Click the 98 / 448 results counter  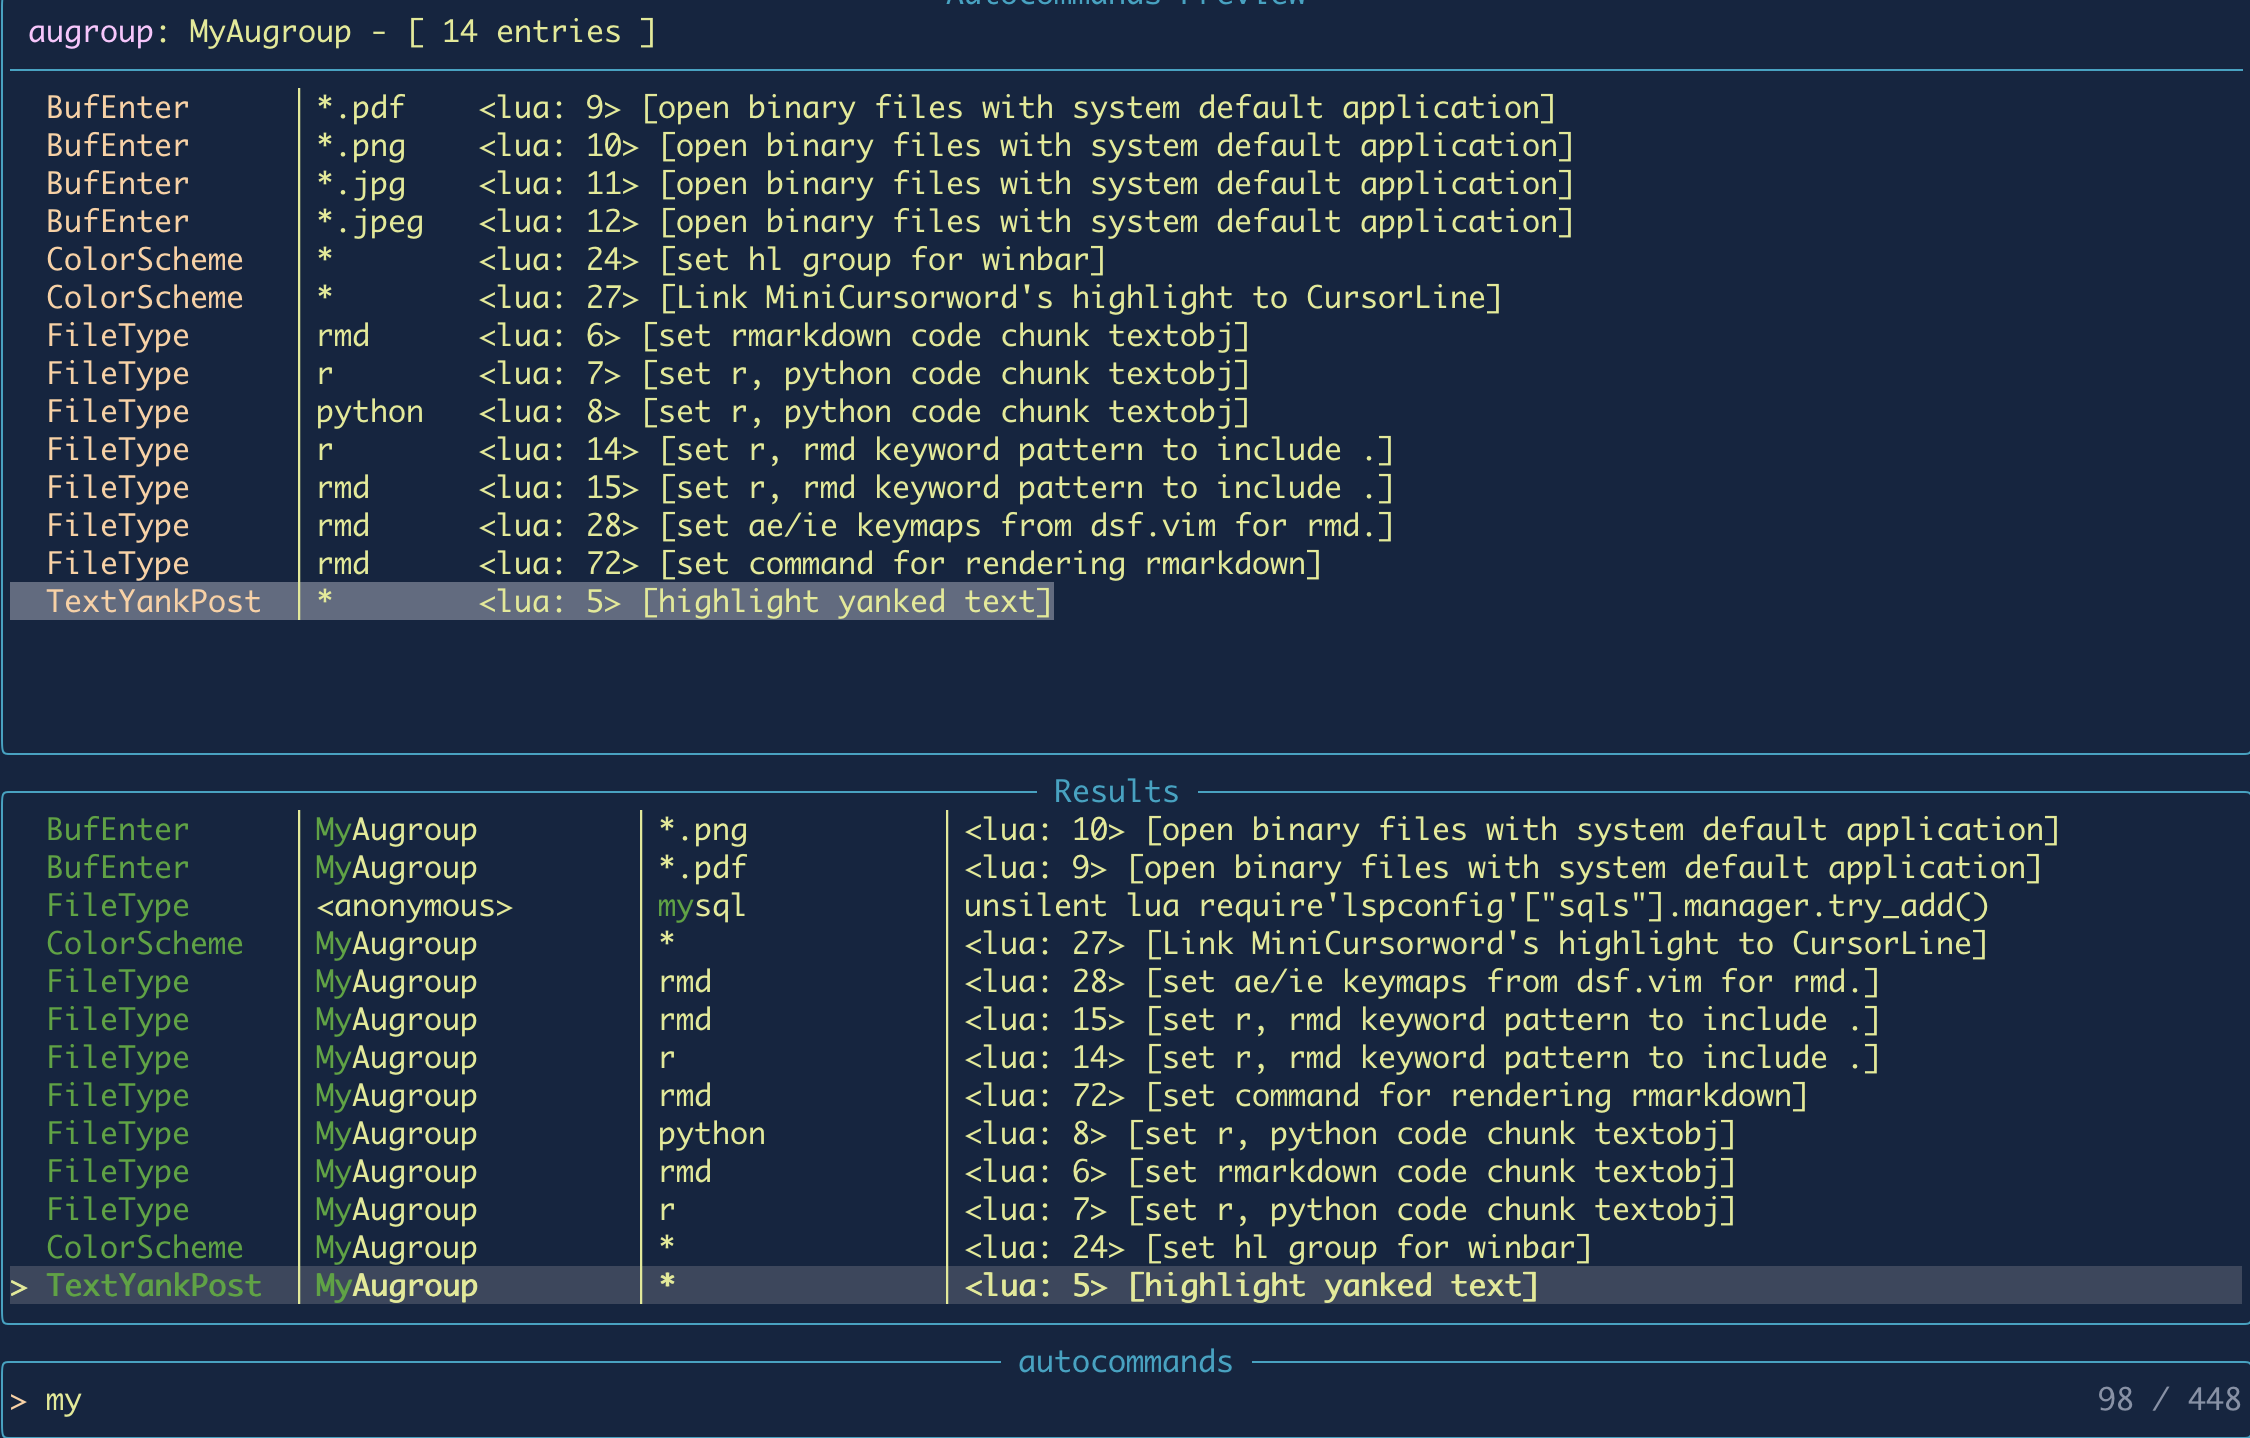2167,1400
